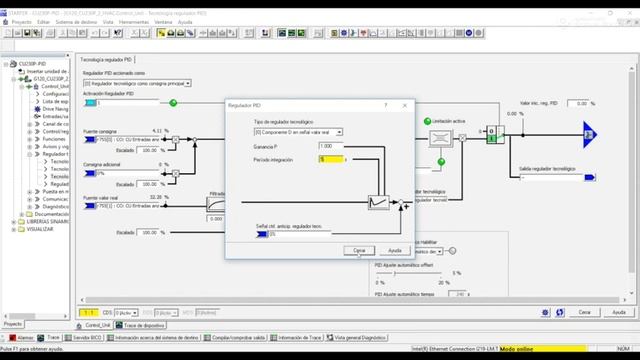Click the blue source arrow icon for Fuente consigna
The image size is (640, 360).
[x=89, y=140]
